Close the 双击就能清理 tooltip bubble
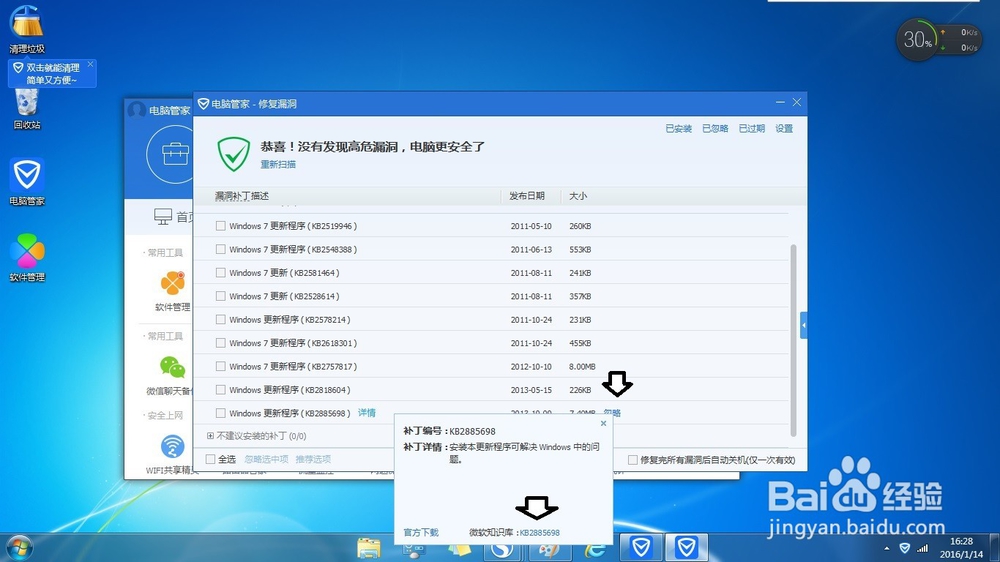 91,64
